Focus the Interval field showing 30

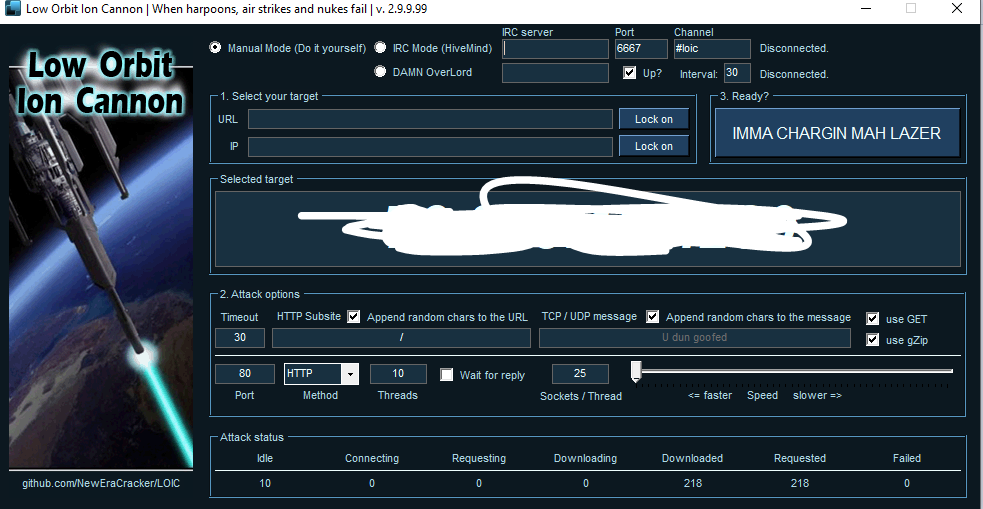(x=737, y=73)
